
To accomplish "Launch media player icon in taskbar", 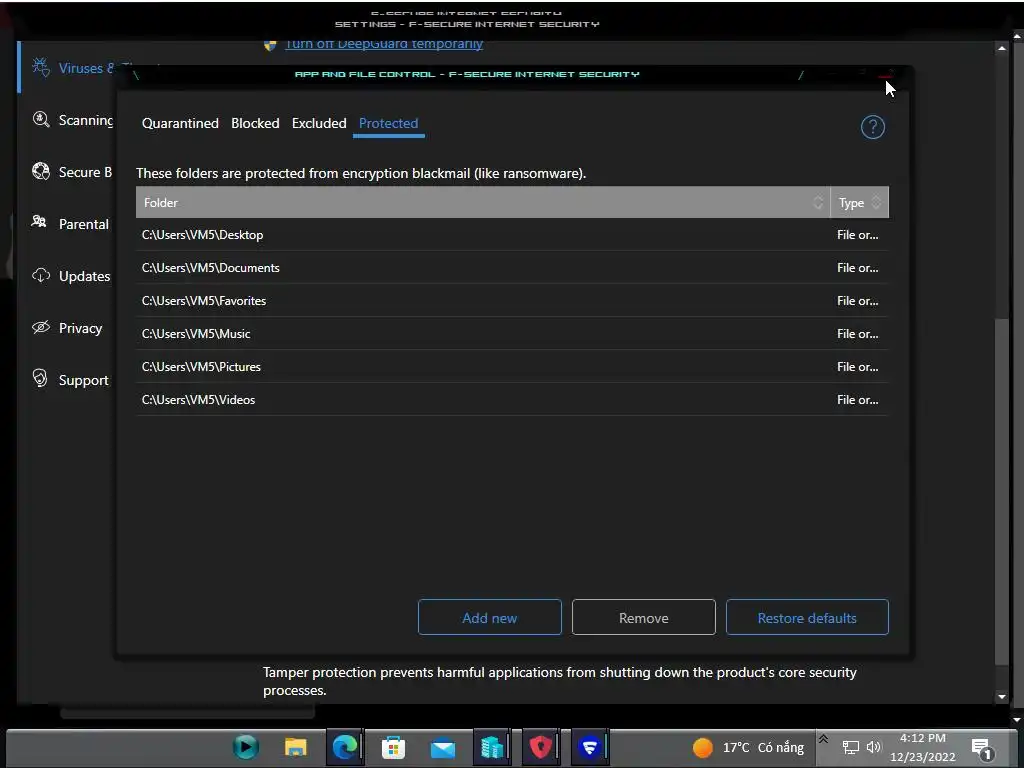I will coord(246,747).
